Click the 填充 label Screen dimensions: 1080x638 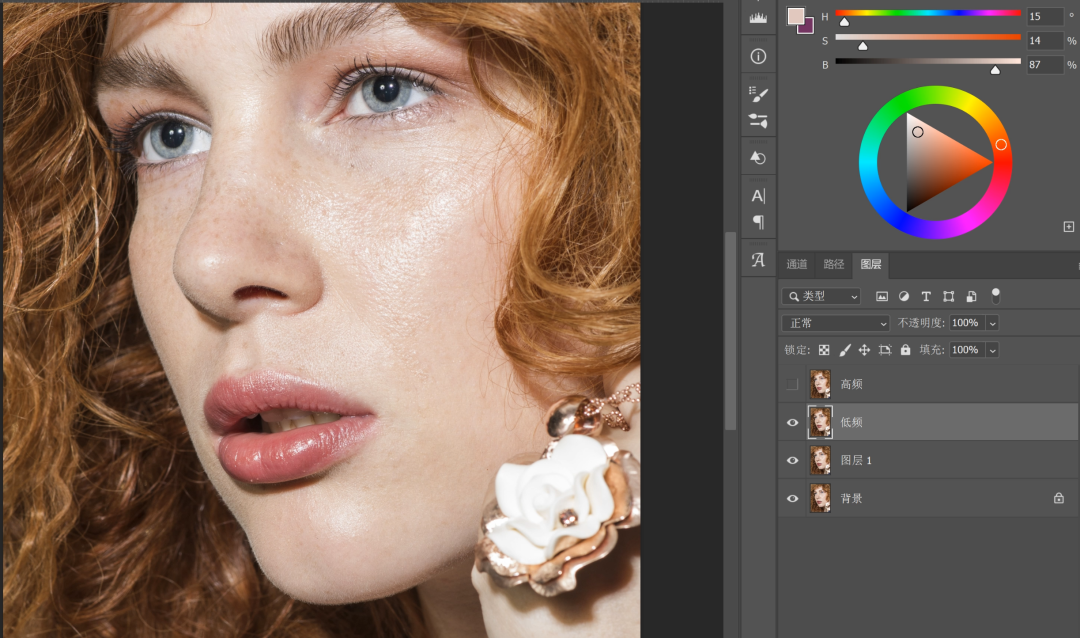pyautogui.click(x=932, y=350)
